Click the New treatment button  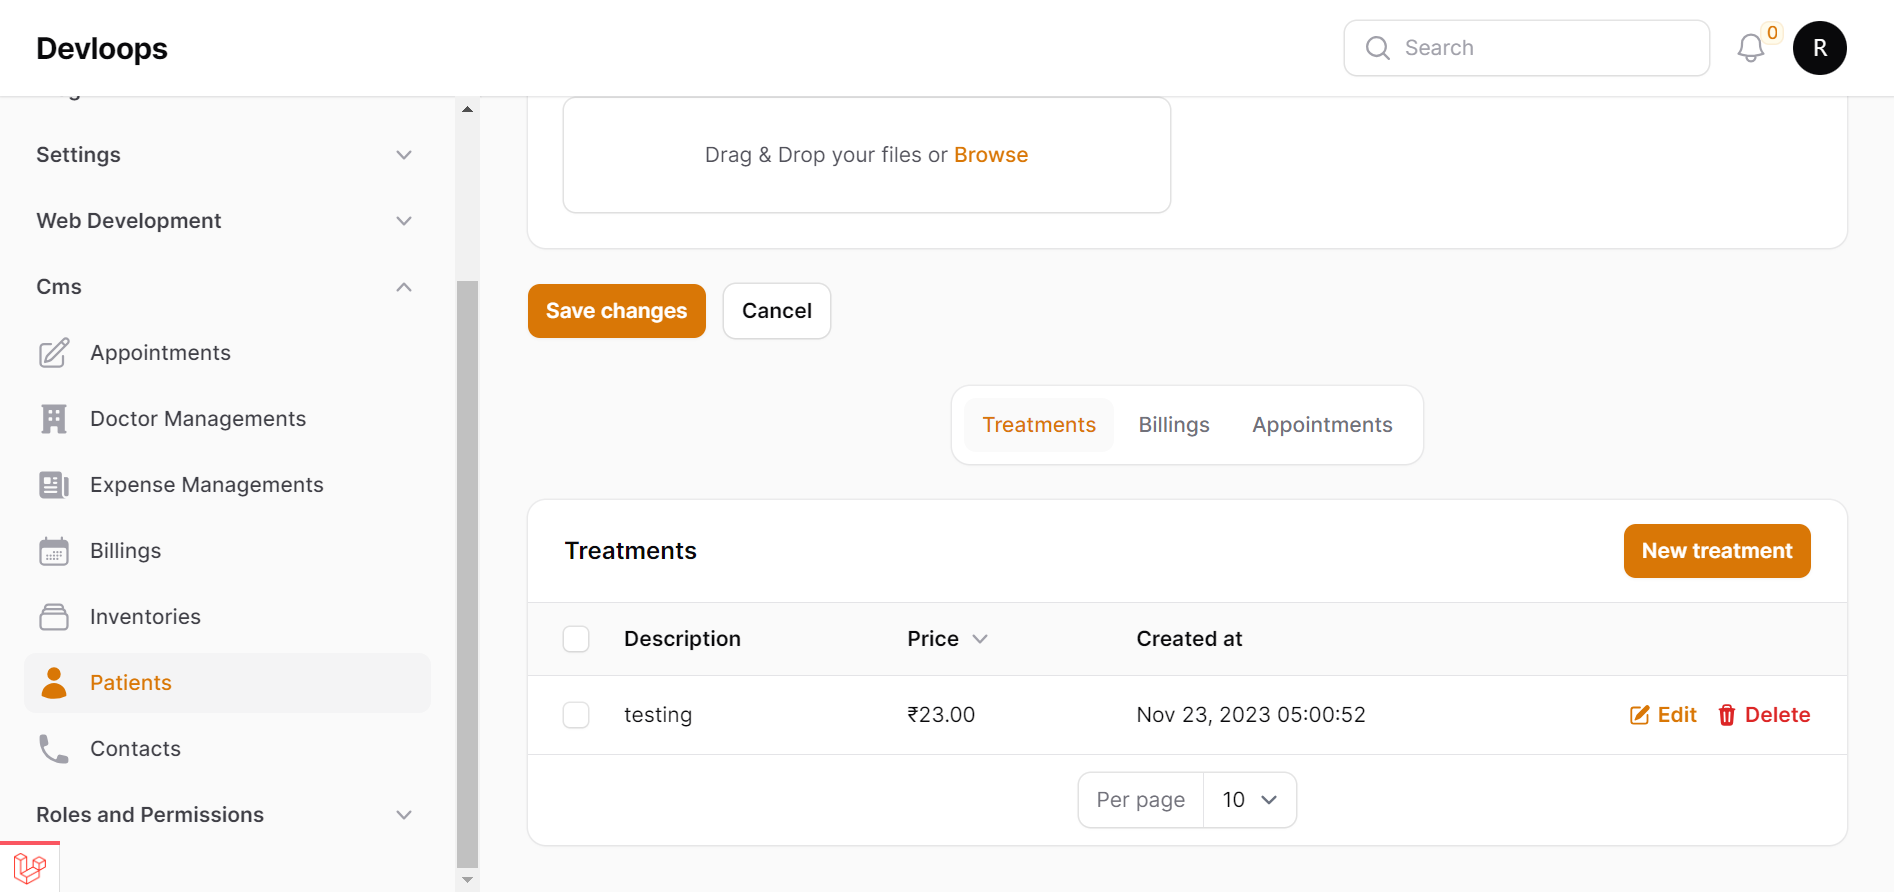point(1716,551)
